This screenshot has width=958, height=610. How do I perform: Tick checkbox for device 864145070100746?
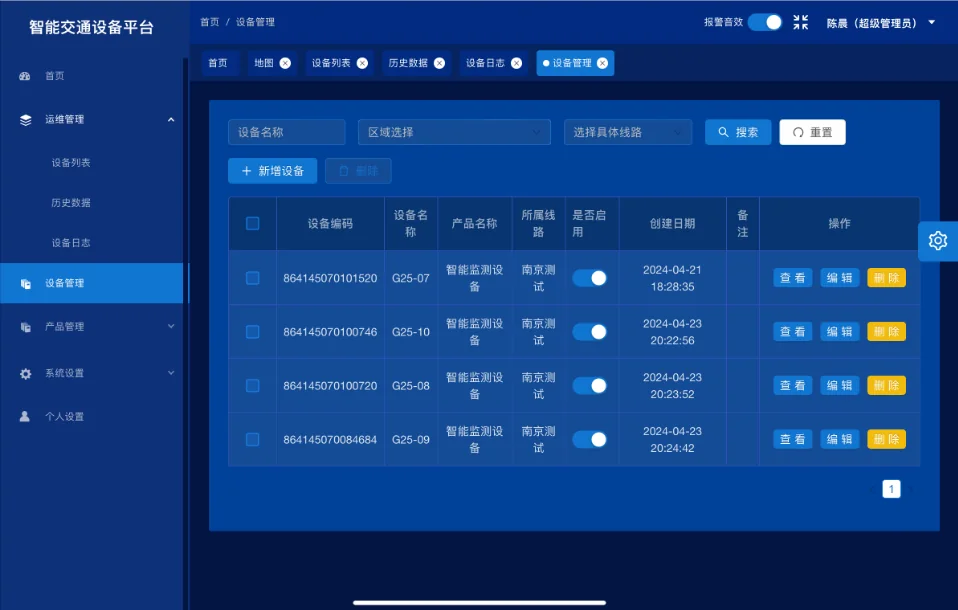[252, 332]
